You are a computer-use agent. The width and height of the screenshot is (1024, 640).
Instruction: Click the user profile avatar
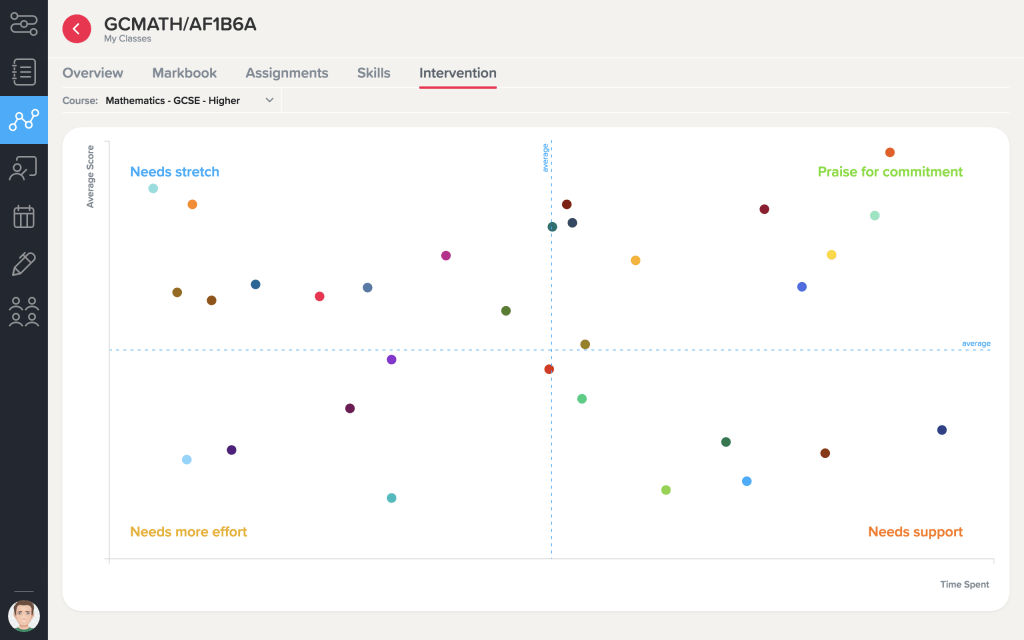[x=23, y=615]
